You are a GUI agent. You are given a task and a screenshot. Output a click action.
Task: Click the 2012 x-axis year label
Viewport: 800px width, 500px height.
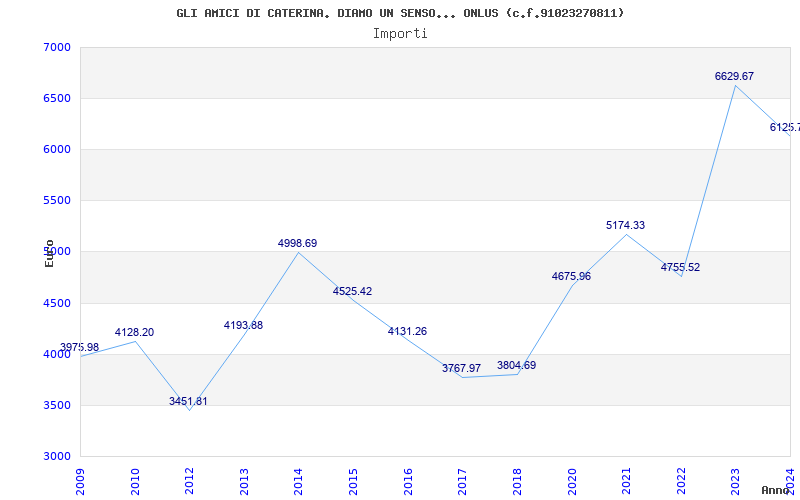(x=190, y=482)
